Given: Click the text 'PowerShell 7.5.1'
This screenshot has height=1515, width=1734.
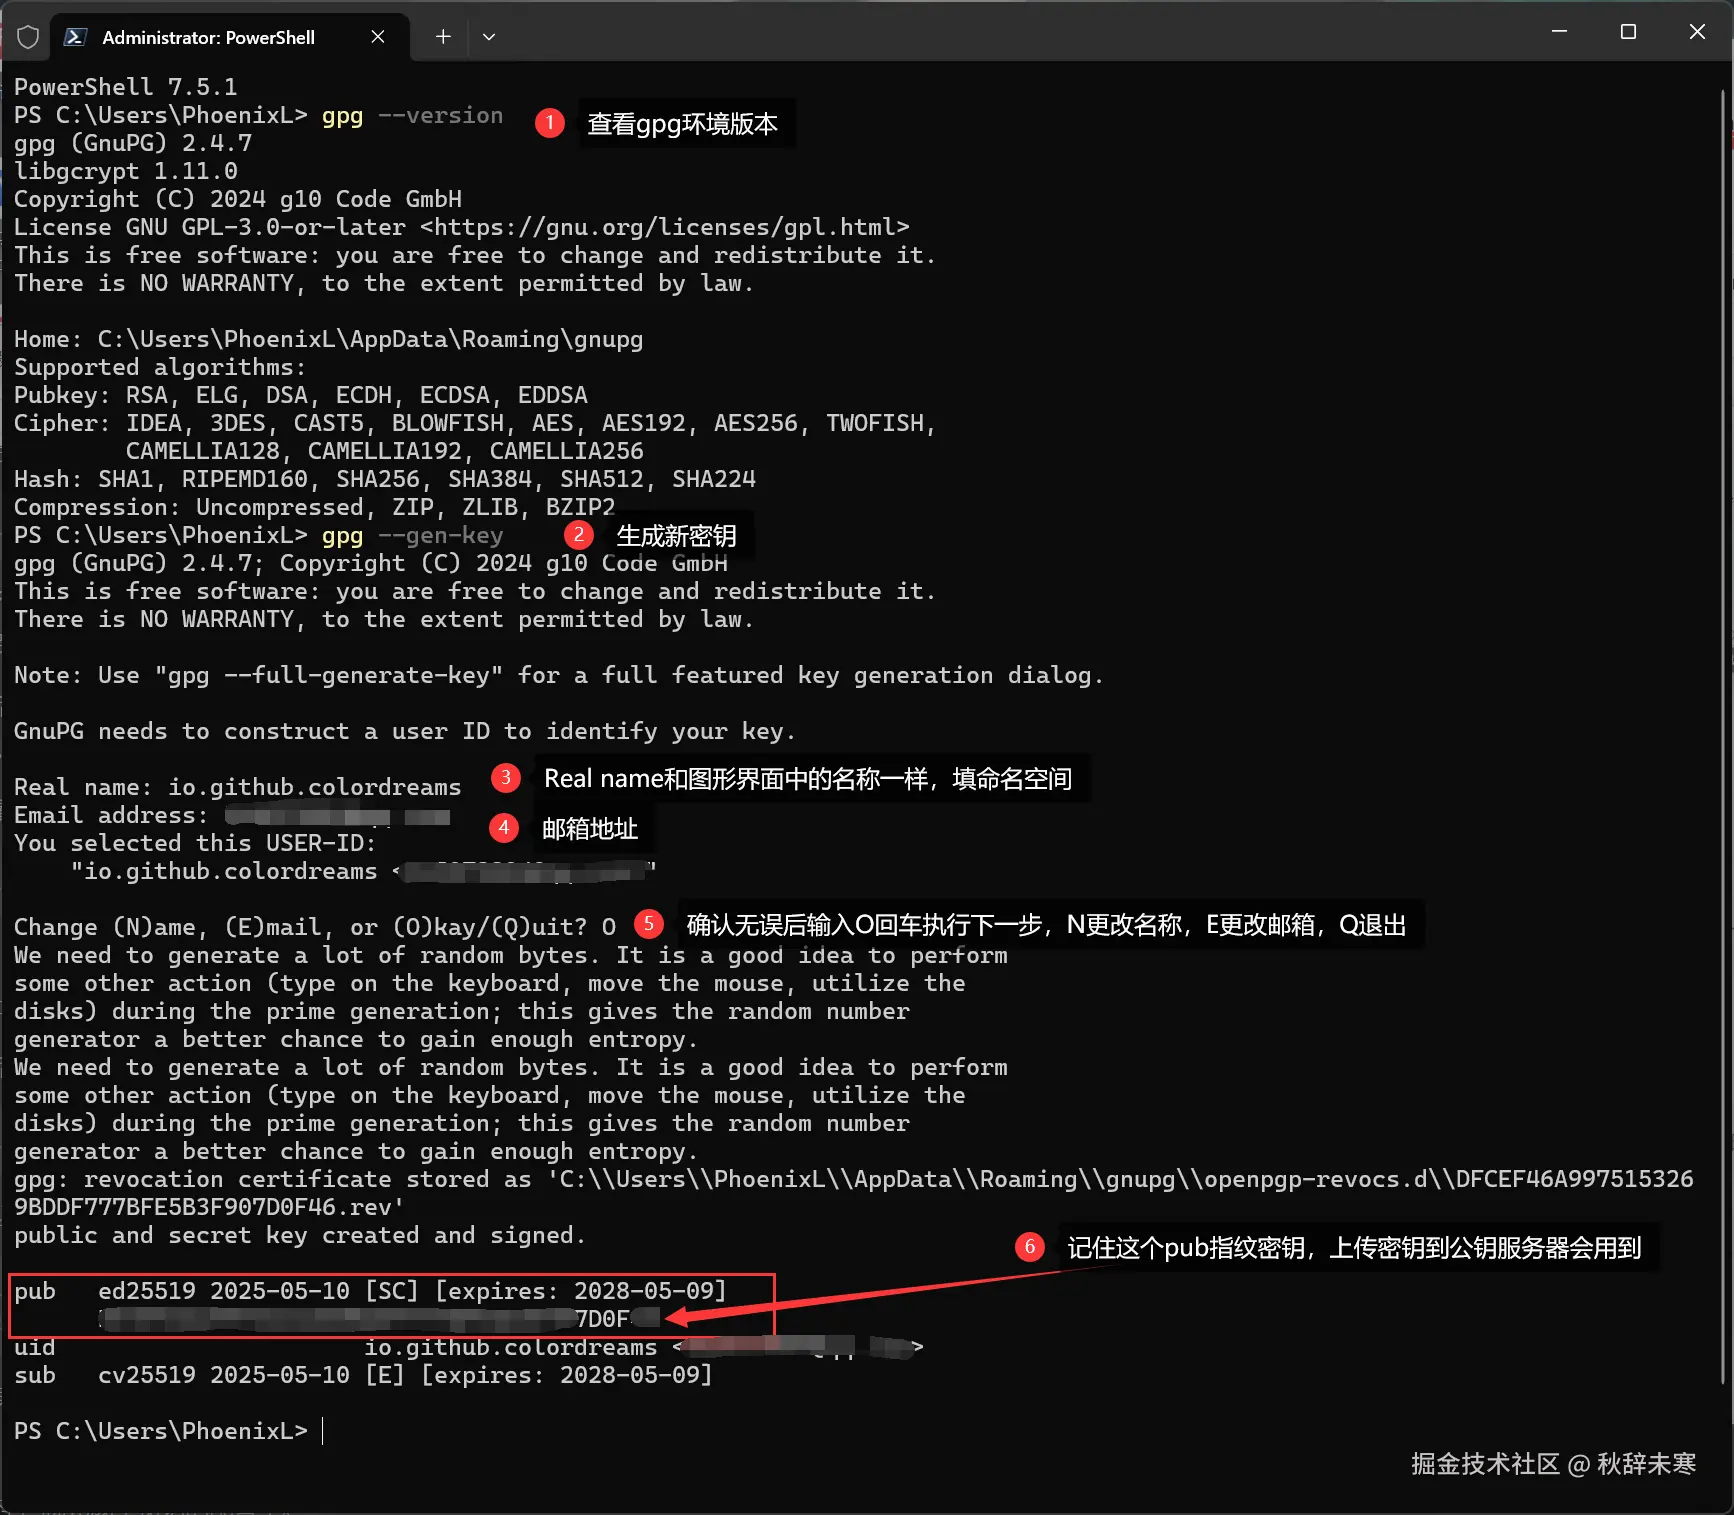Looking at the screenshot, I should click(x=126, y=87).
